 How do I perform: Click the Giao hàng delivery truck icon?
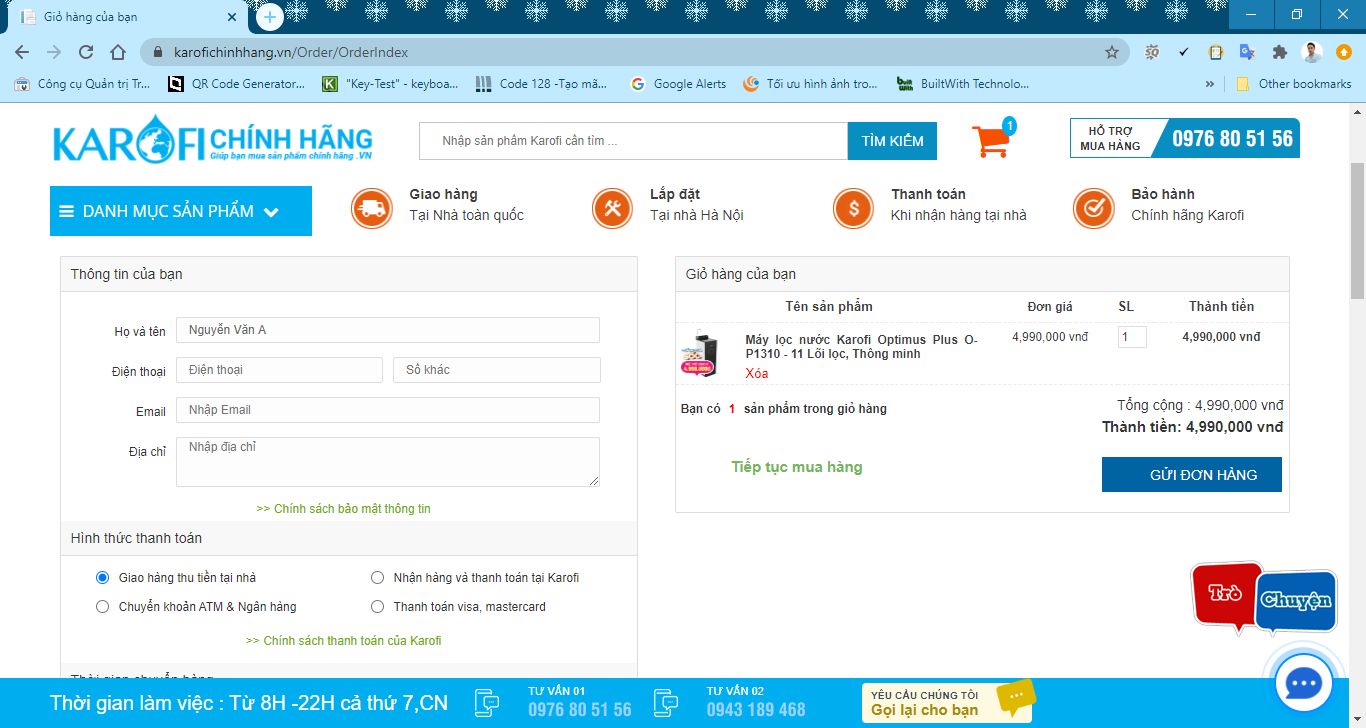pos(372,208)
